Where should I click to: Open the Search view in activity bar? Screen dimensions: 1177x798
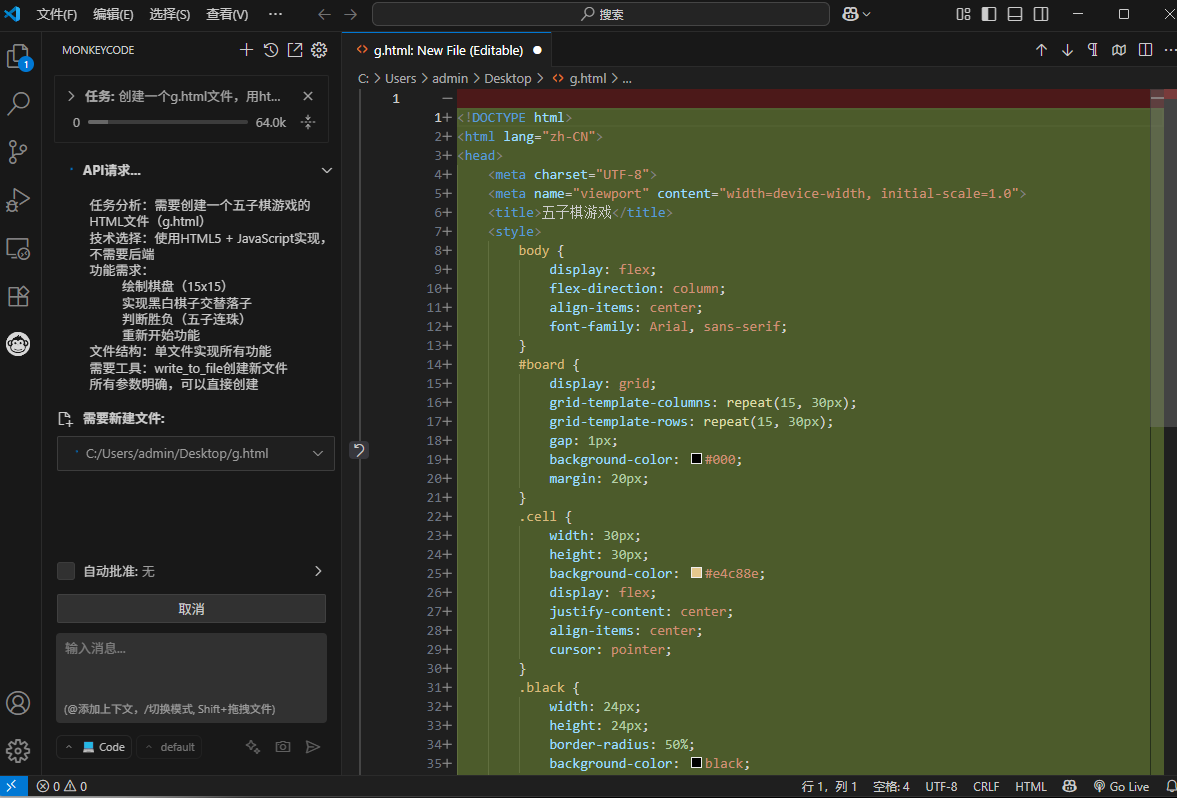pos(18,104)
